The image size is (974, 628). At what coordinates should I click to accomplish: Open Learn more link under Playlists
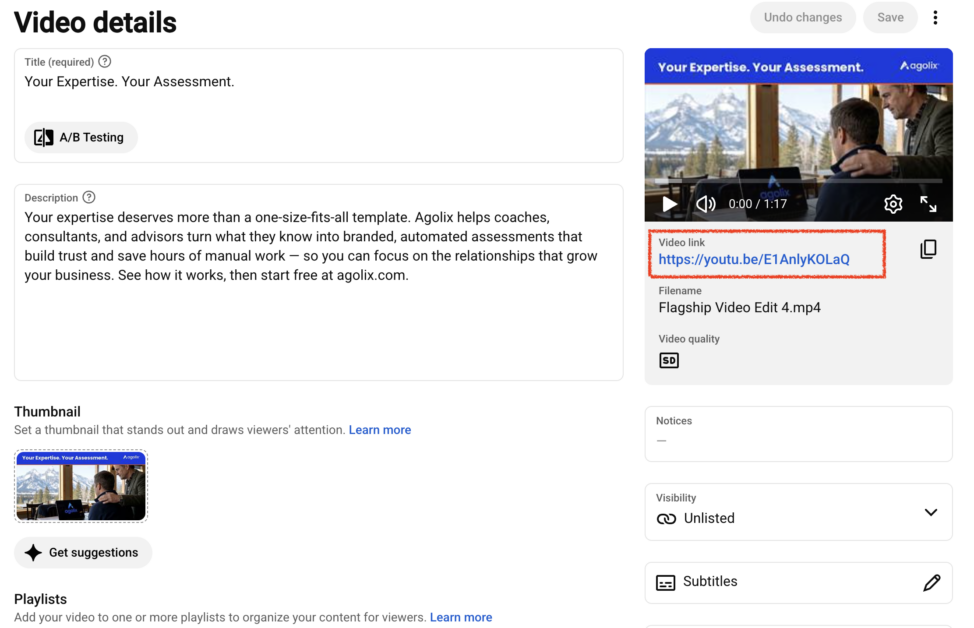point(461,617)
